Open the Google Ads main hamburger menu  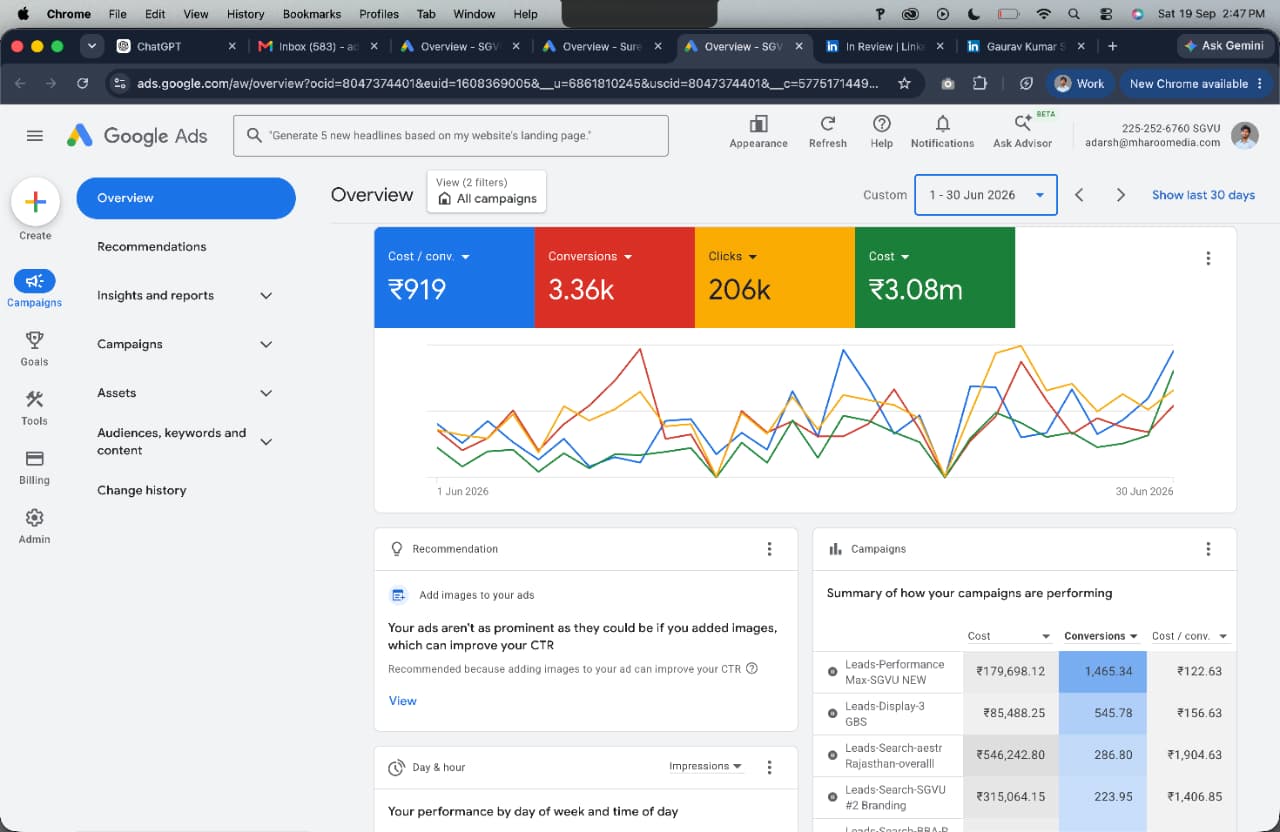[35, 136]
